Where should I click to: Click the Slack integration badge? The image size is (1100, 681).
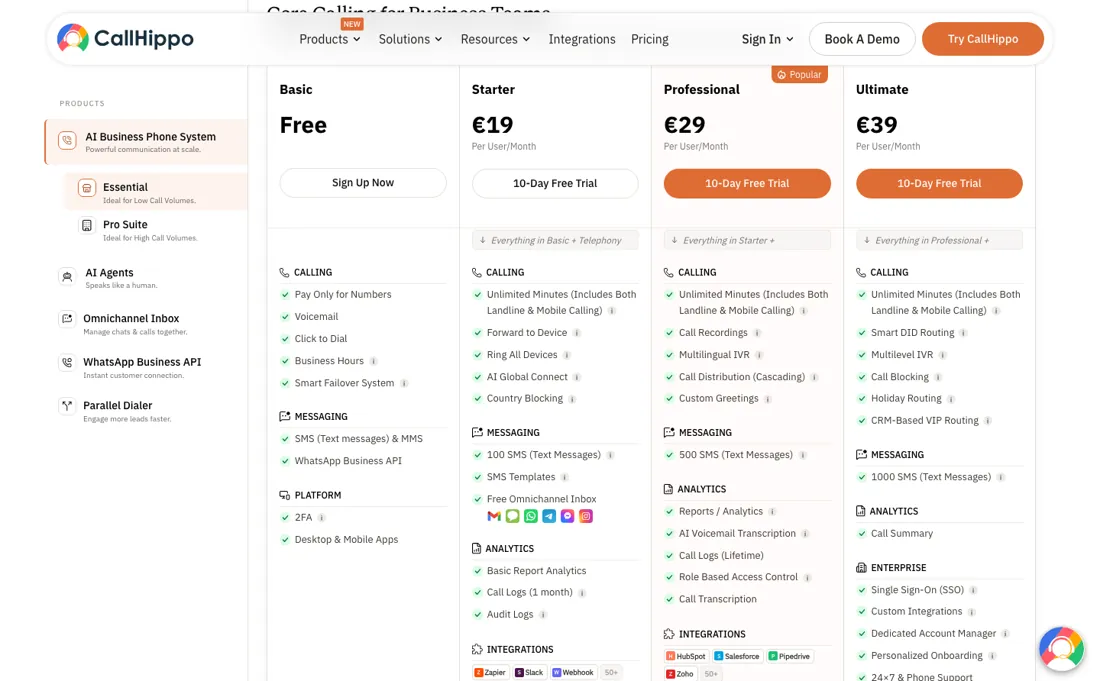pyautogui.click(x=530, y=673)
